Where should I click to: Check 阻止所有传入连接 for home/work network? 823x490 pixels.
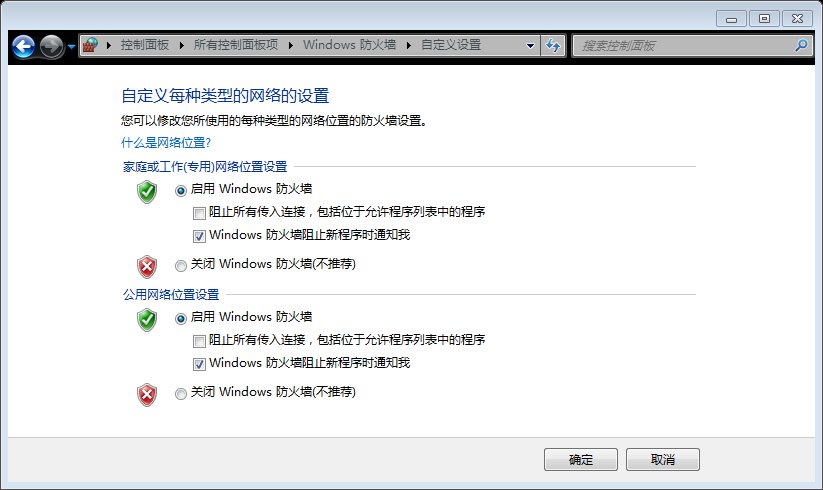click(x=199, y=213)
